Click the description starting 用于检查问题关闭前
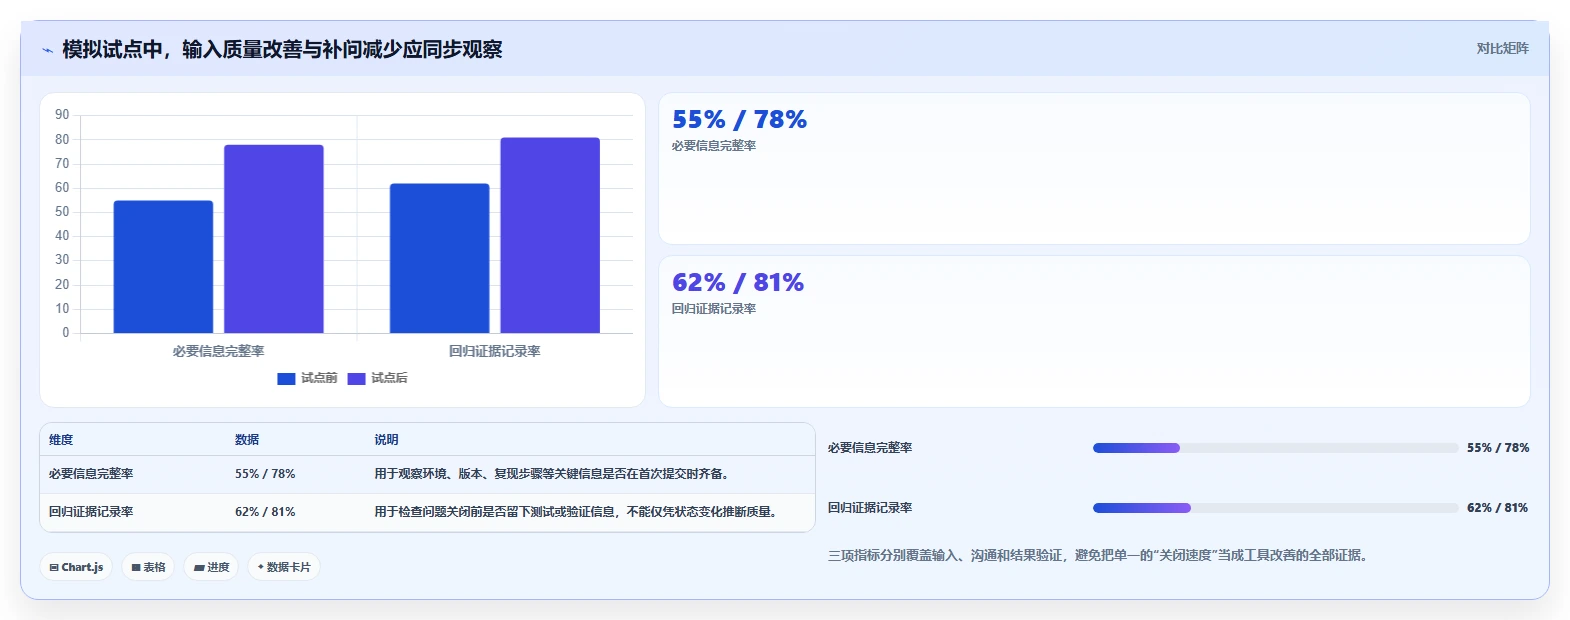This screenshot has height=620, width=1570. click(x=578, y=512)
